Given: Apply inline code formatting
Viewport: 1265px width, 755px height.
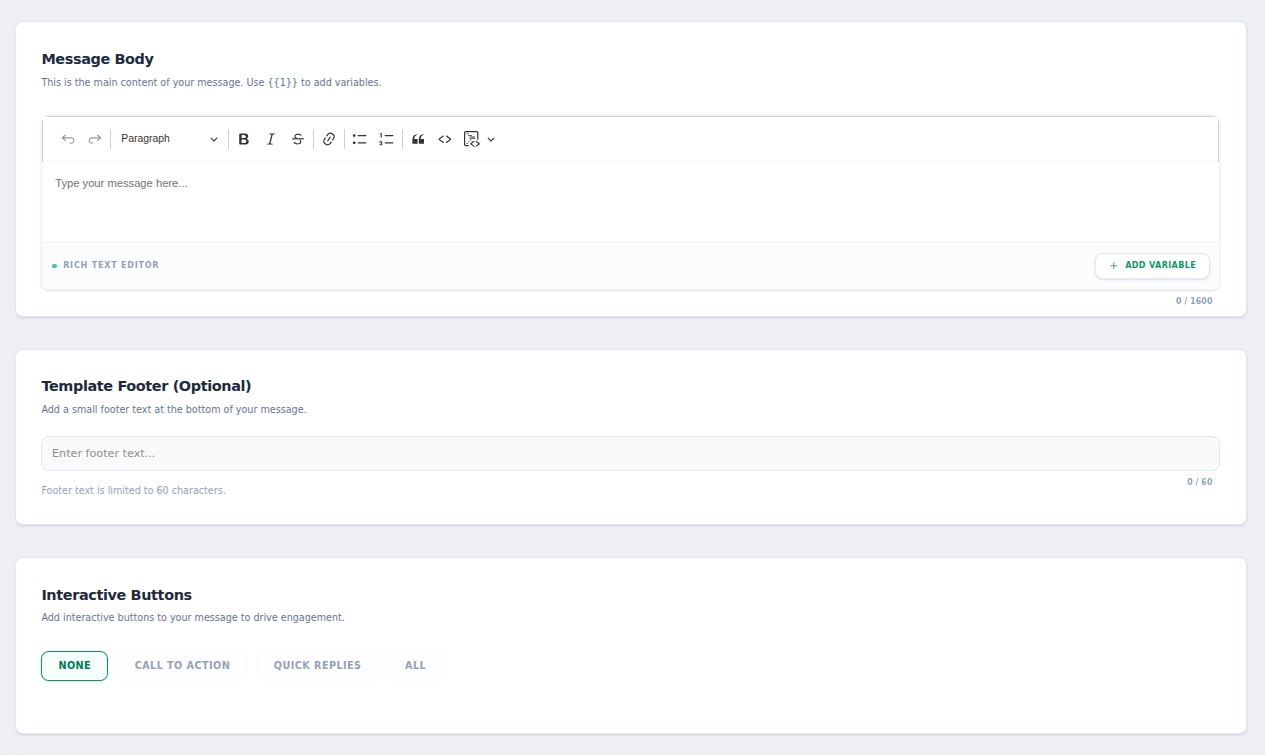Looking at the screenshot, I should click(x=445, y=139).
